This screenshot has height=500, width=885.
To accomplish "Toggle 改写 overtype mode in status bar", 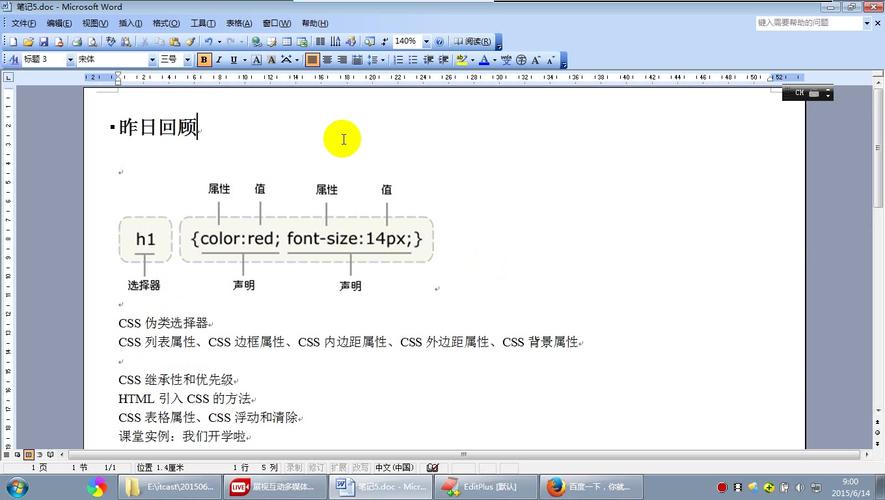I will (360, 468).
